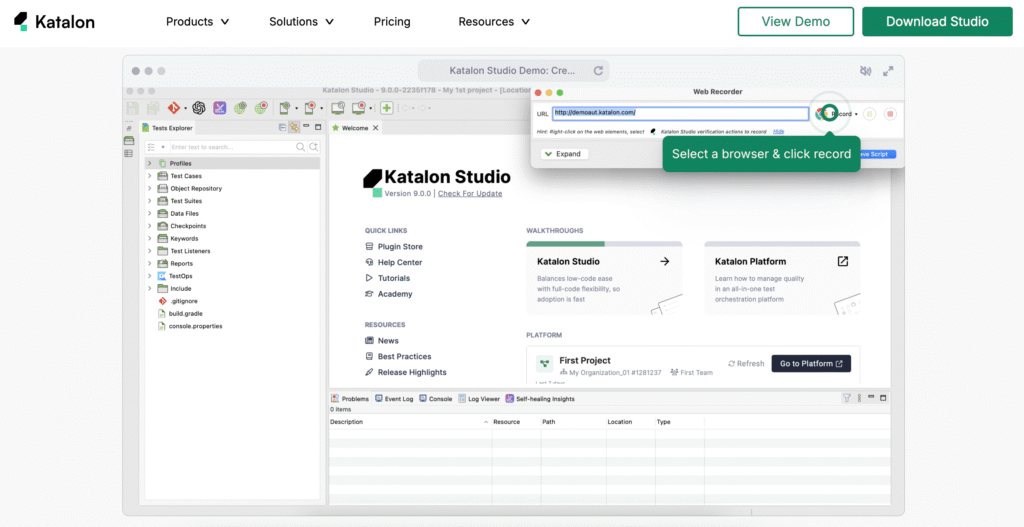This screenshot has height=527, width=1024.
Task: Click the Hide link in Web Recorder hint
Action: pos(778,131)
